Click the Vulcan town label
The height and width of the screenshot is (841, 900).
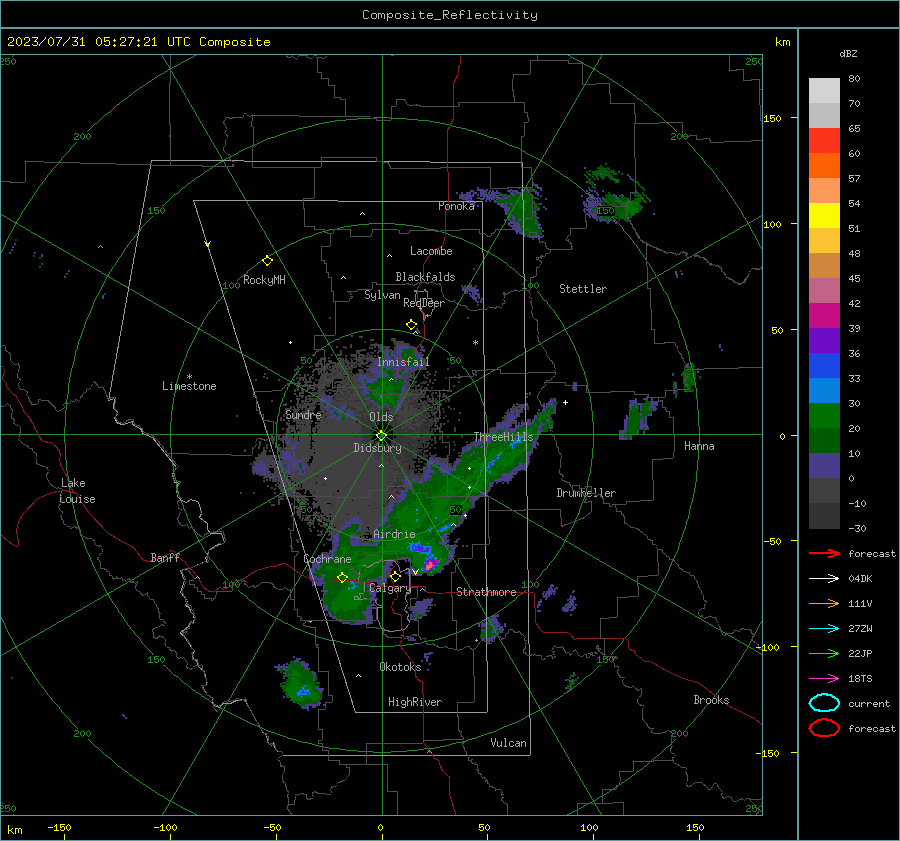click(x=509, y=743)
